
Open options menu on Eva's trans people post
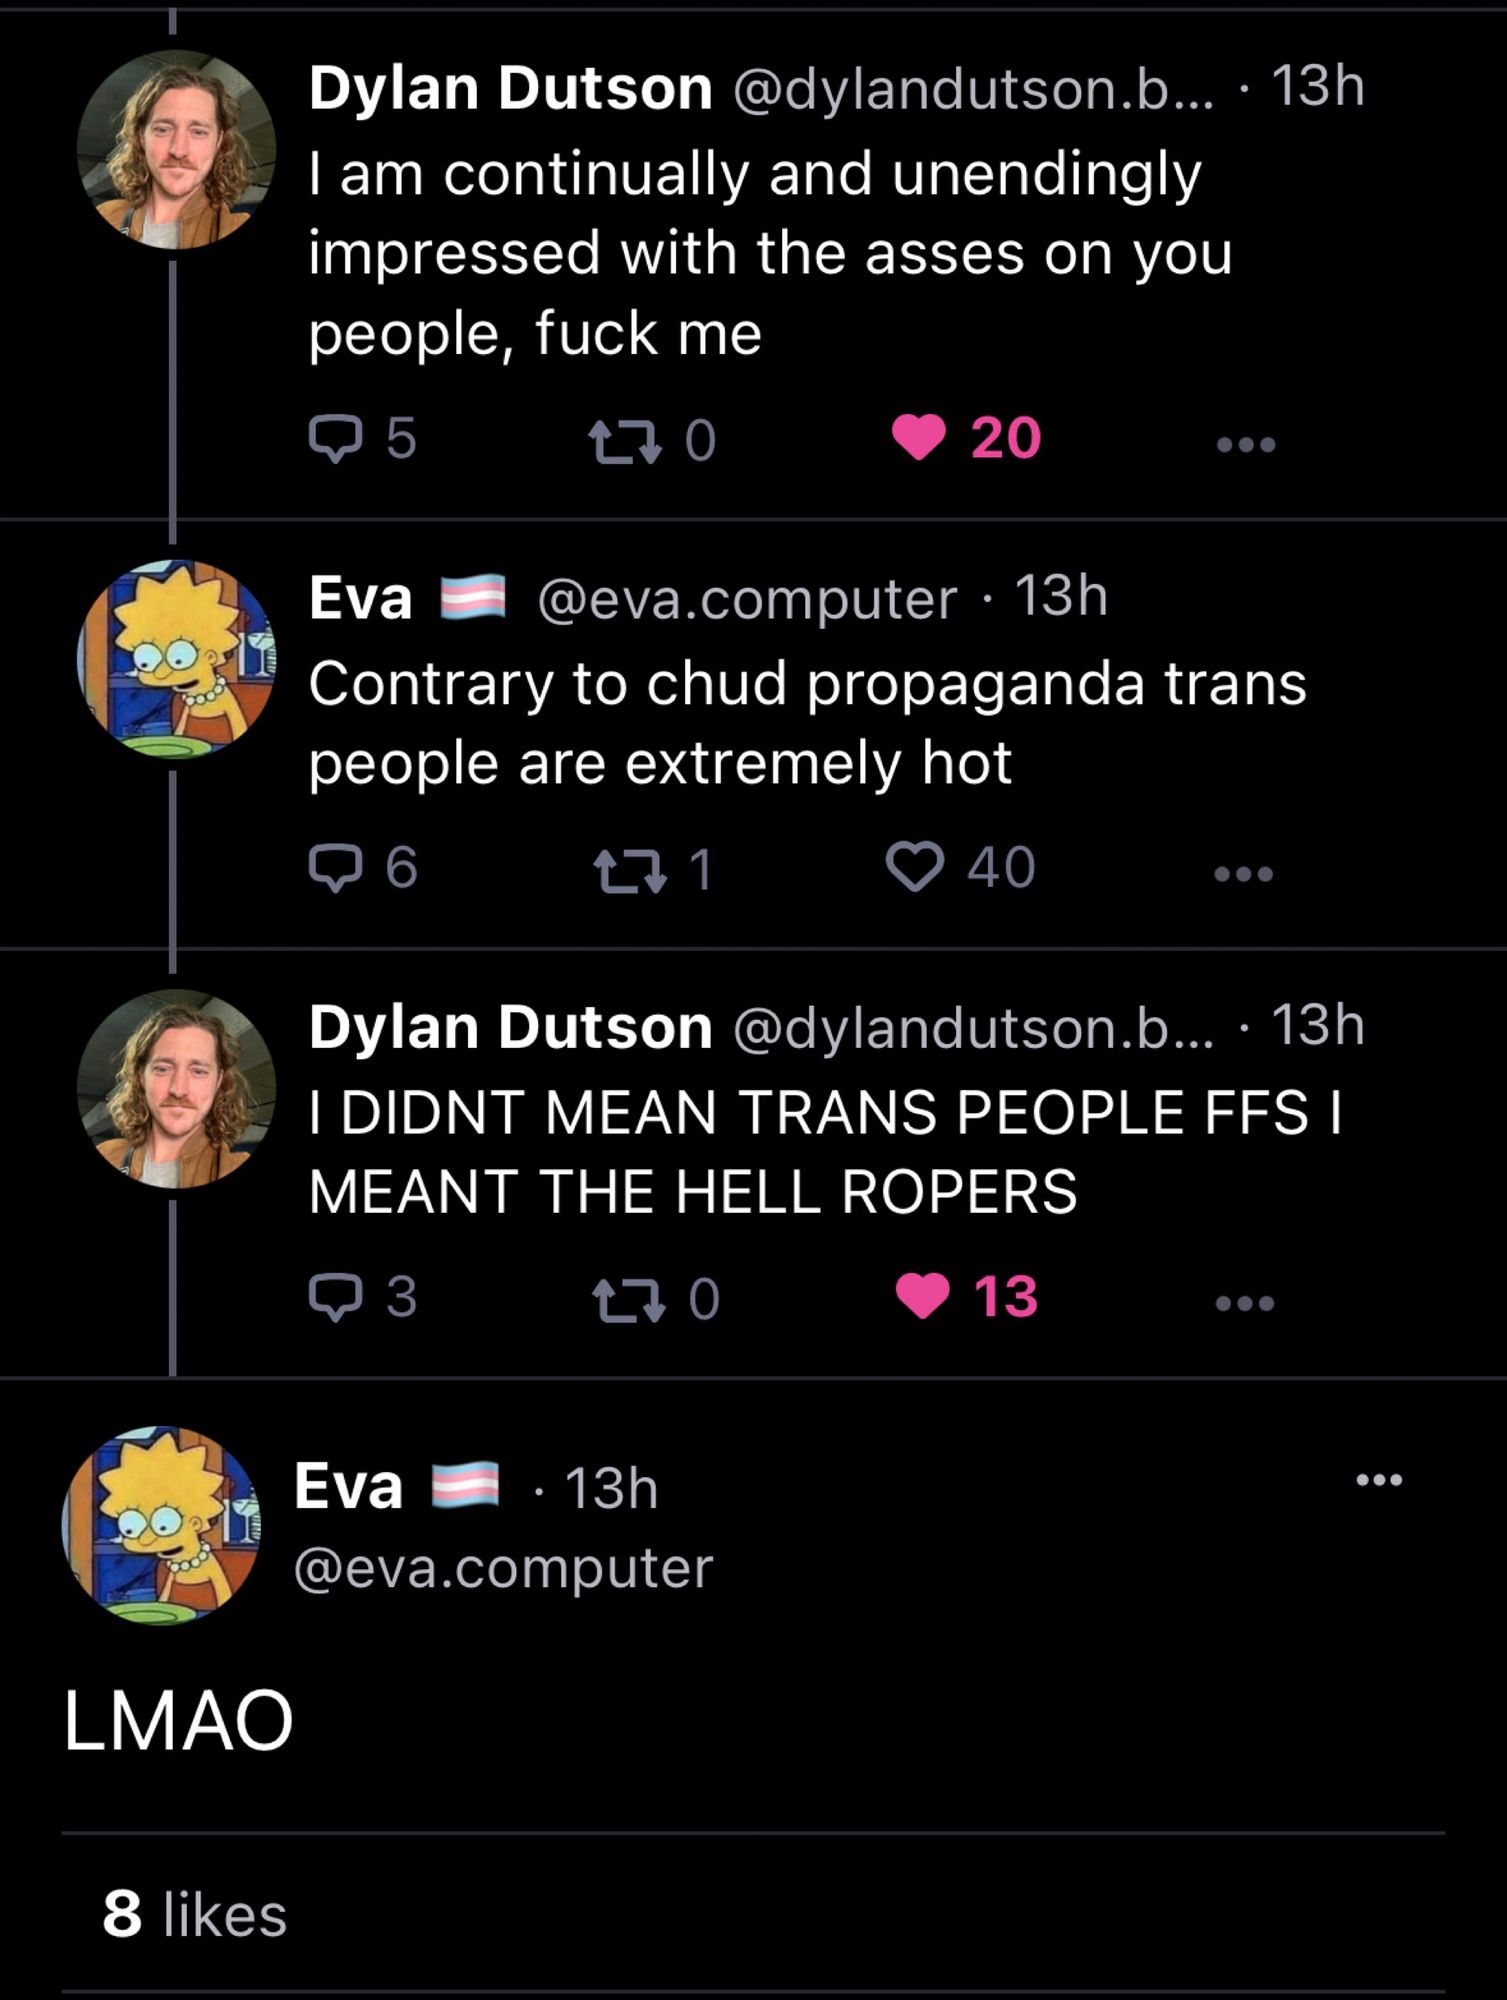coord(1244,873)
